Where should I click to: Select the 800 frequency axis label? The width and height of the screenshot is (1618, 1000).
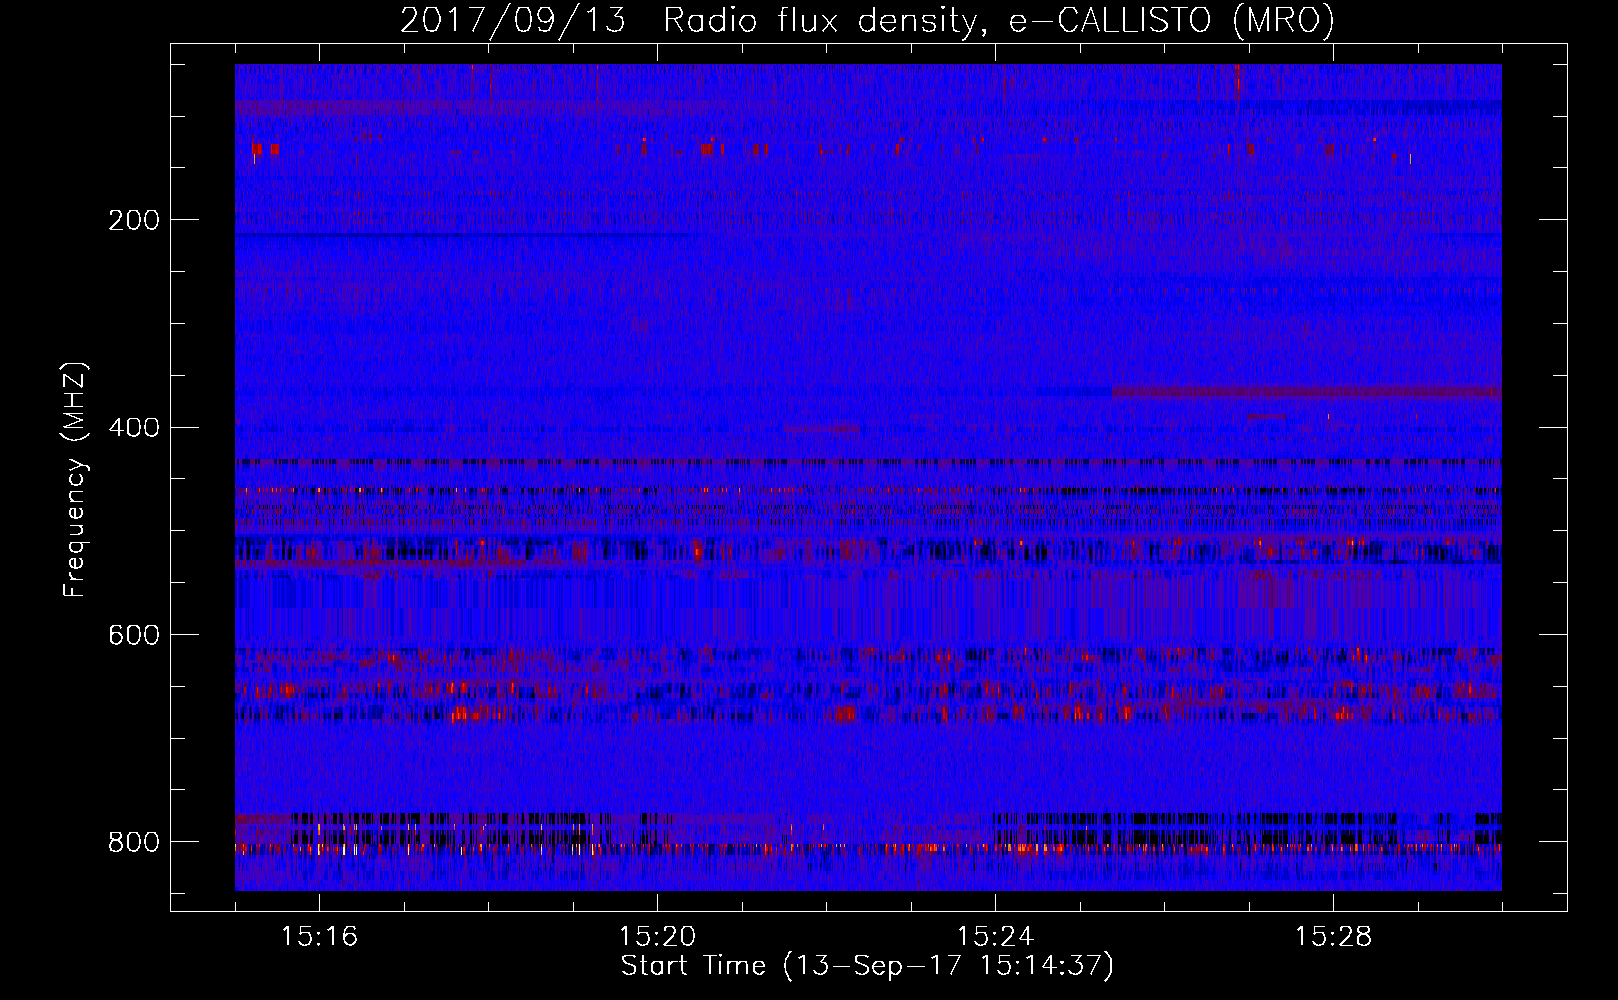click(134, 842)
